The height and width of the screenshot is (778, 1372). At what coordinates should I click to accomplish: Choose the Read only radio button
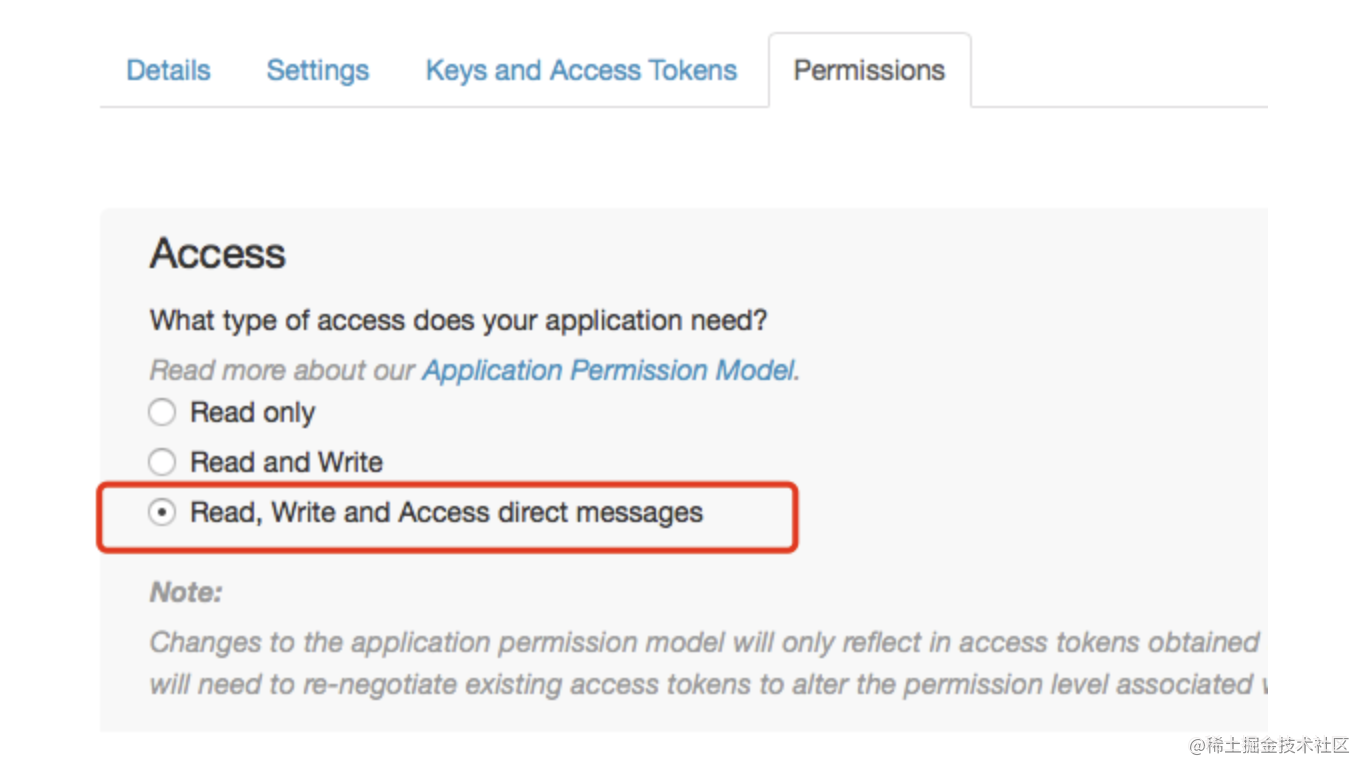tap(162, 412)
